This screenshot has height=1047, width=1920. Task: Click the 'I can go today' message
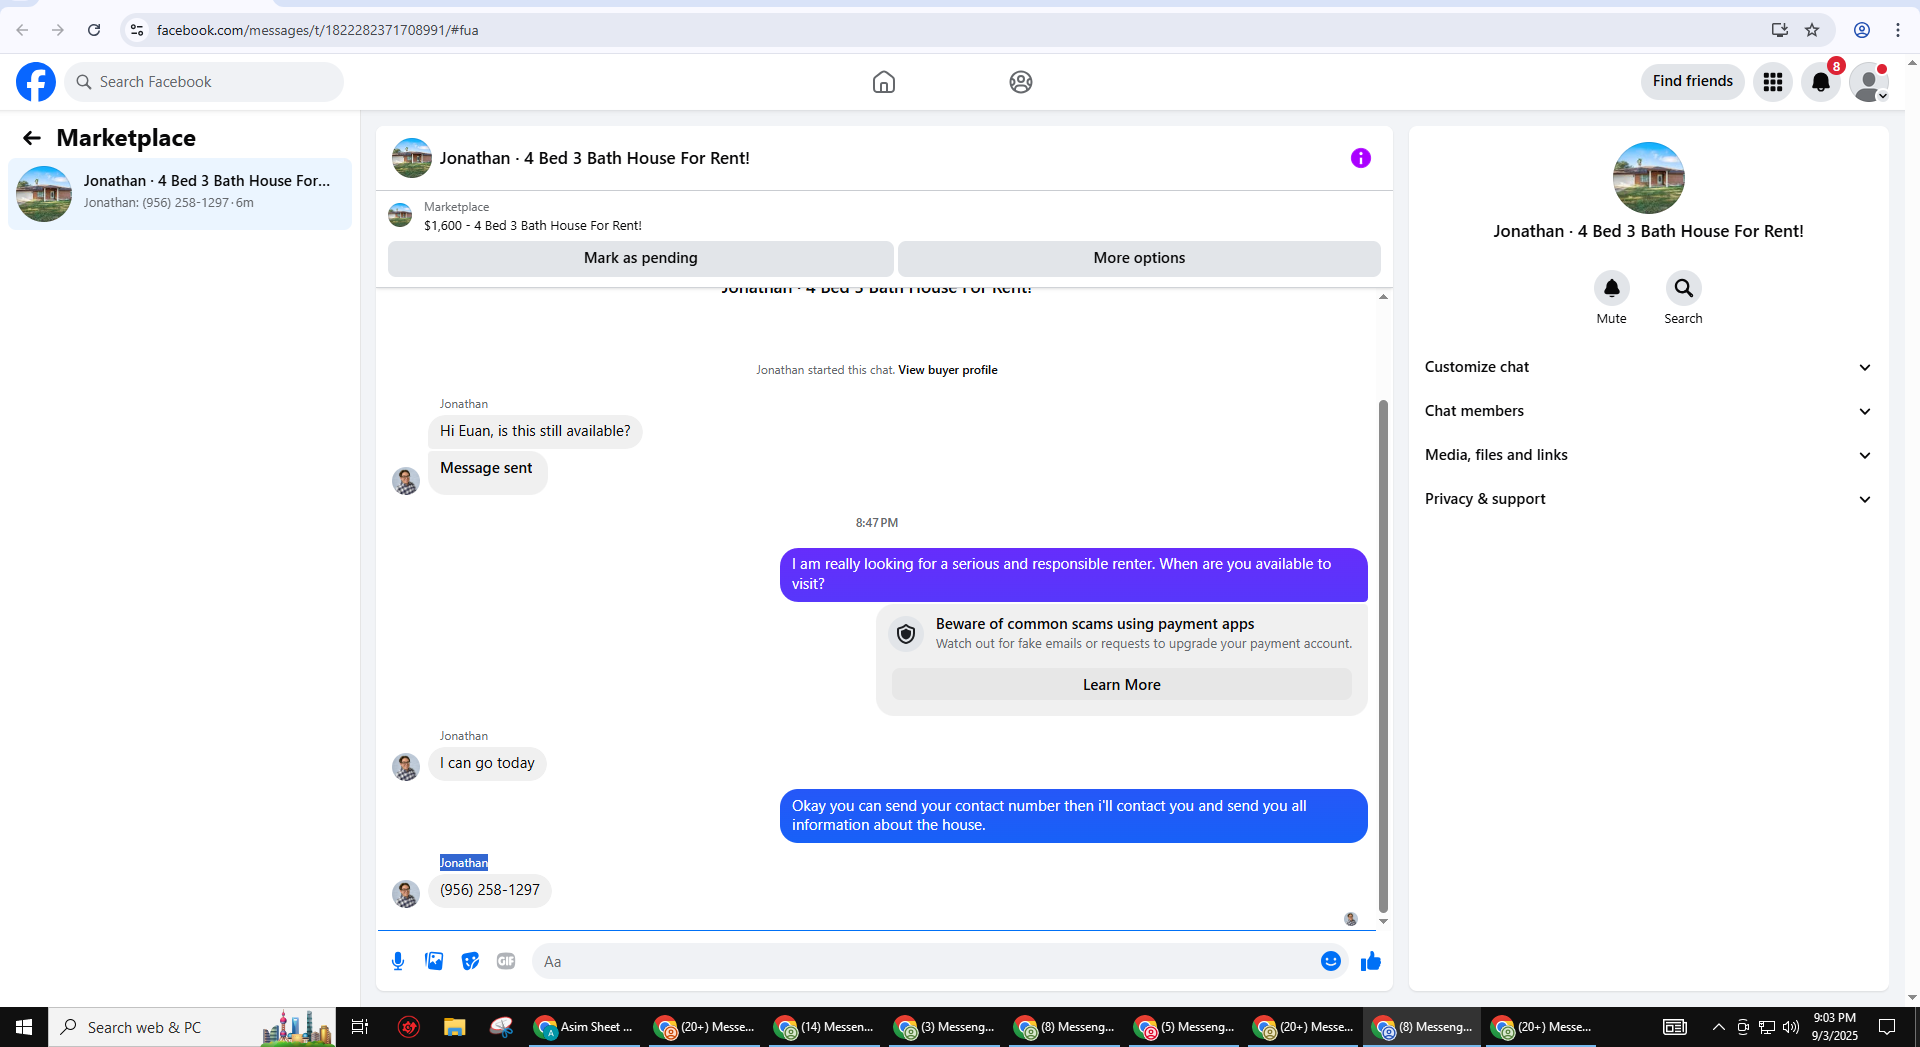(x=487, y=763)
